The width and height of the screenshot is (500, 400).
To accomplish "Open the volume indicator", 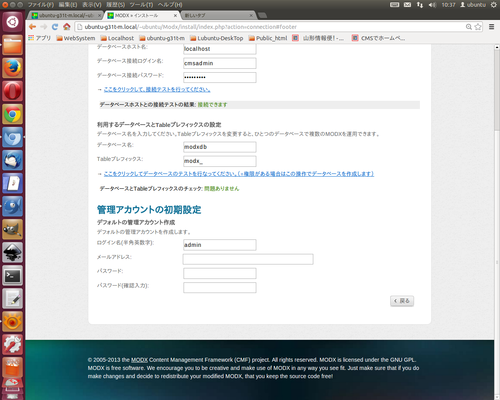I will point(432,5).
